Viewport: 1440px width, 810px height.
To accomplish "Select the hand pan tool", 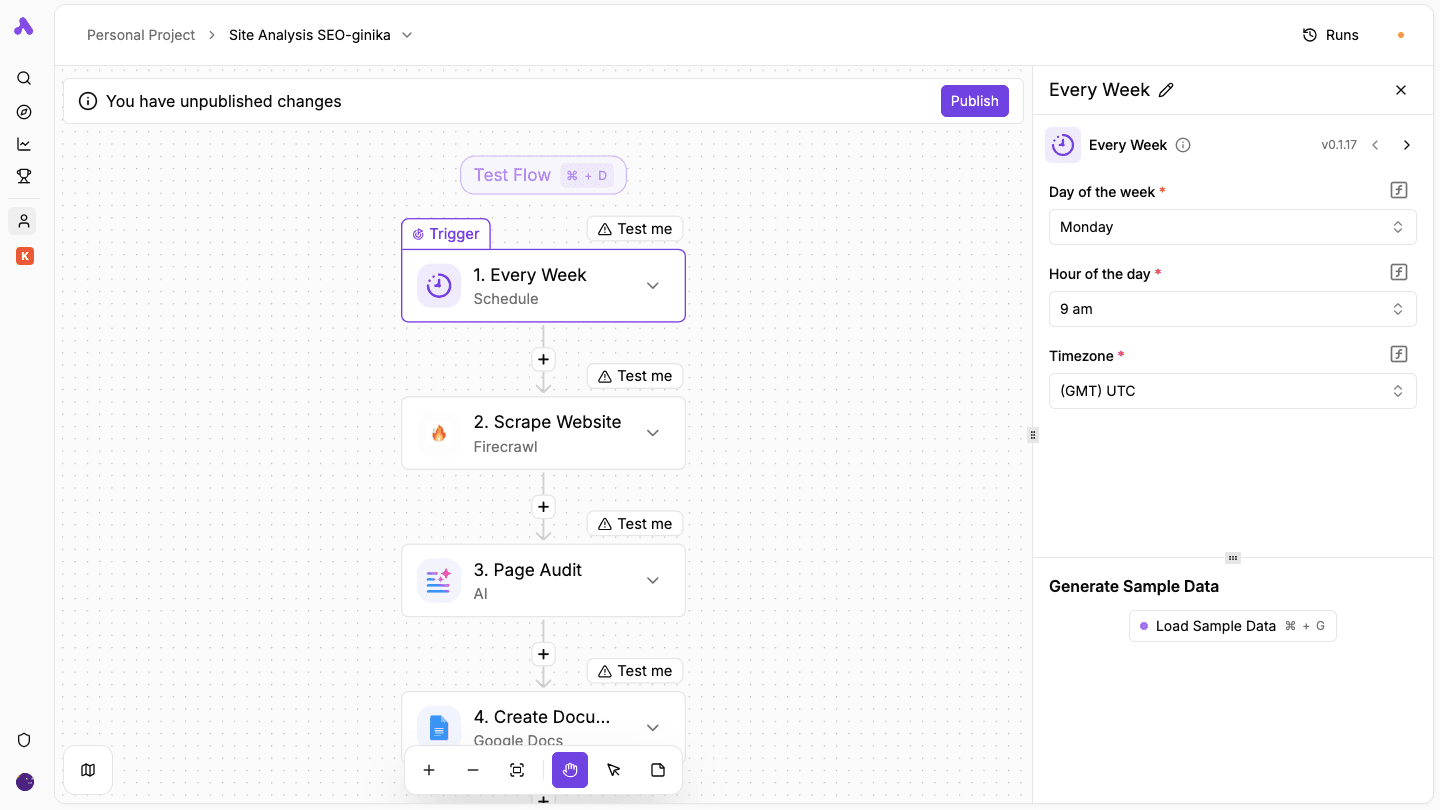I will click(570, 770).
